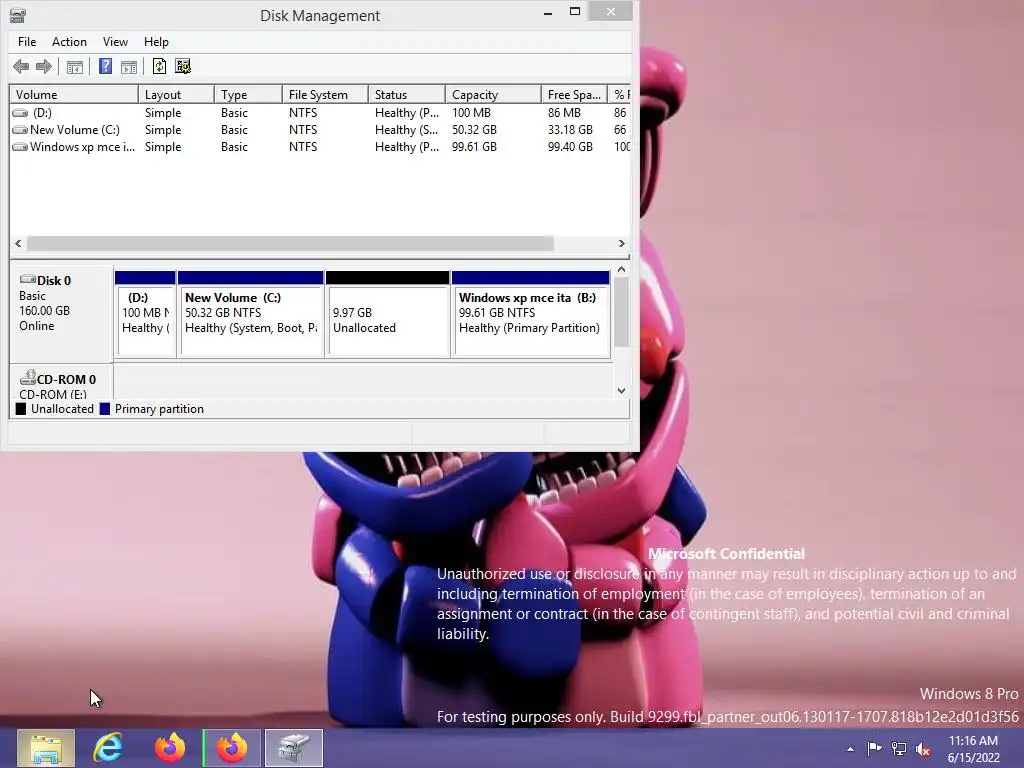Screen dimensions: 1024x768
Task: Click the "33.18 GB" free space cell
Action: (570, 130)
